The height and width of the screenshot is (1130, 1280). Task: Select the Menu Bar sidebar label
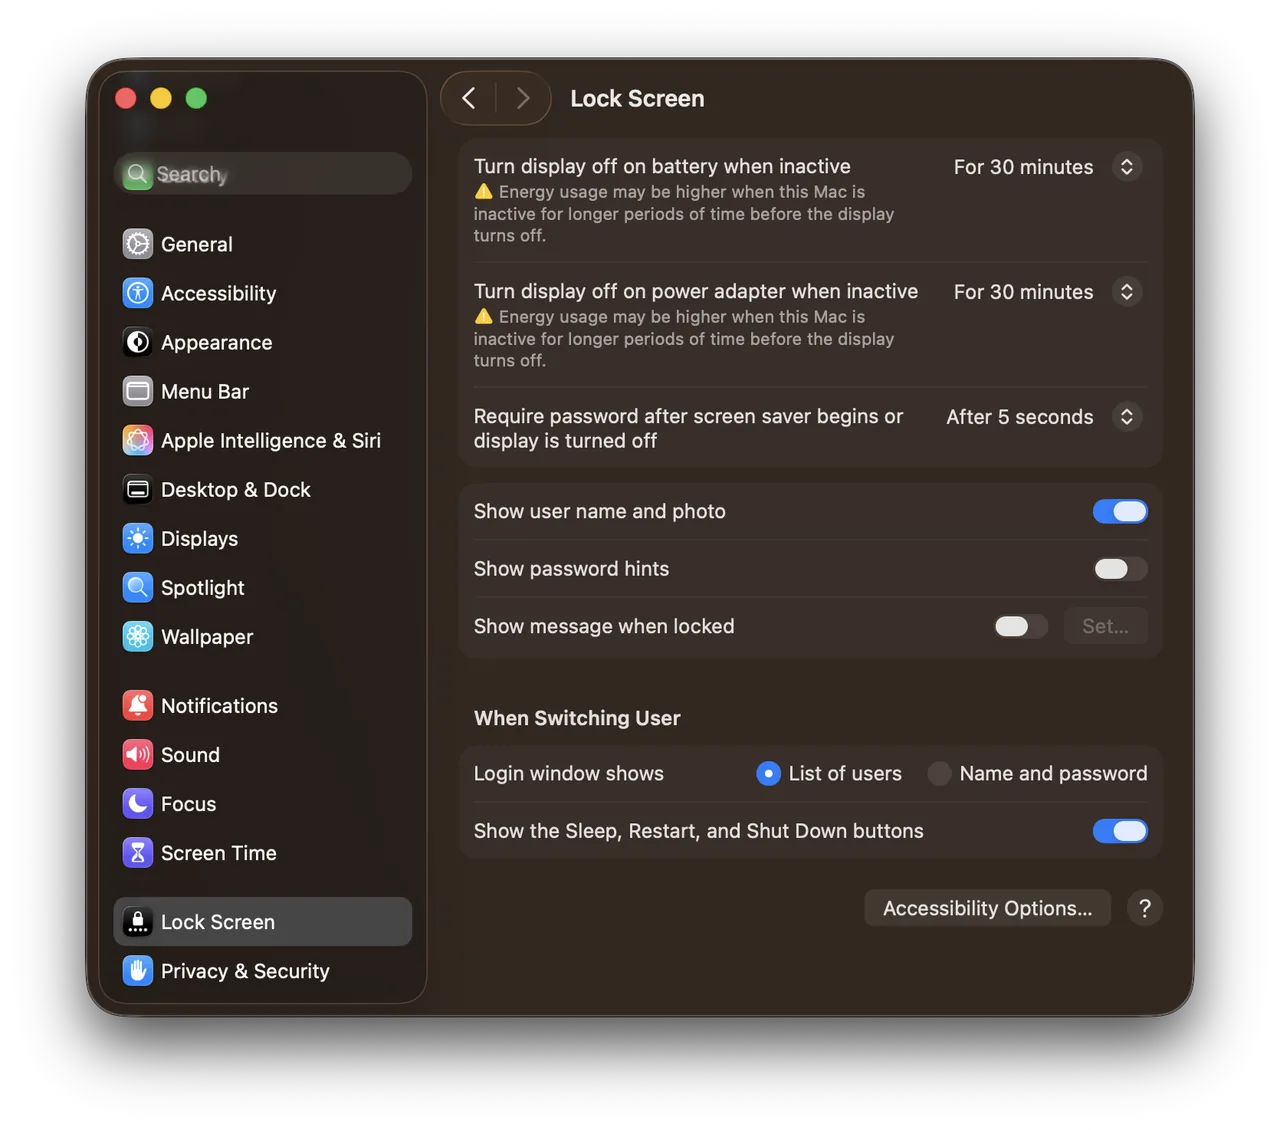205,391
